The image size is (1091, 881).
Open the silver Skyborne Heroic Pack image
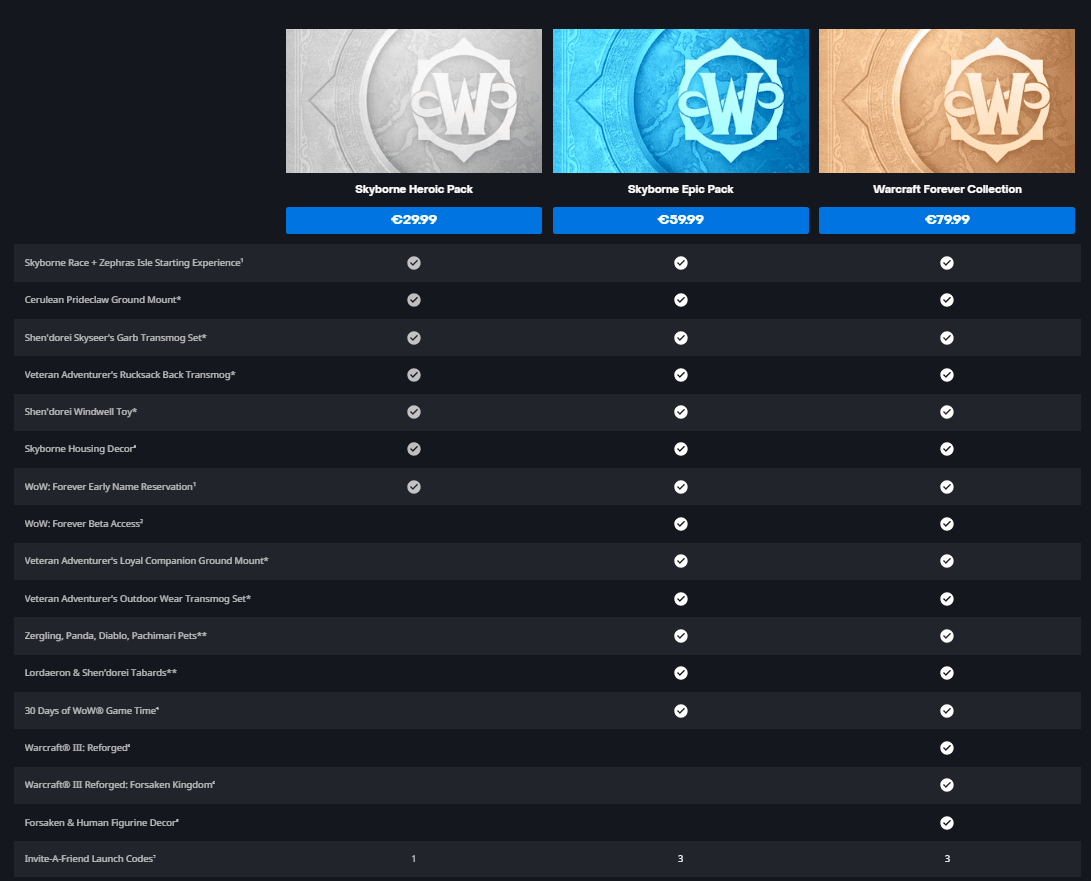coord(413,101)
